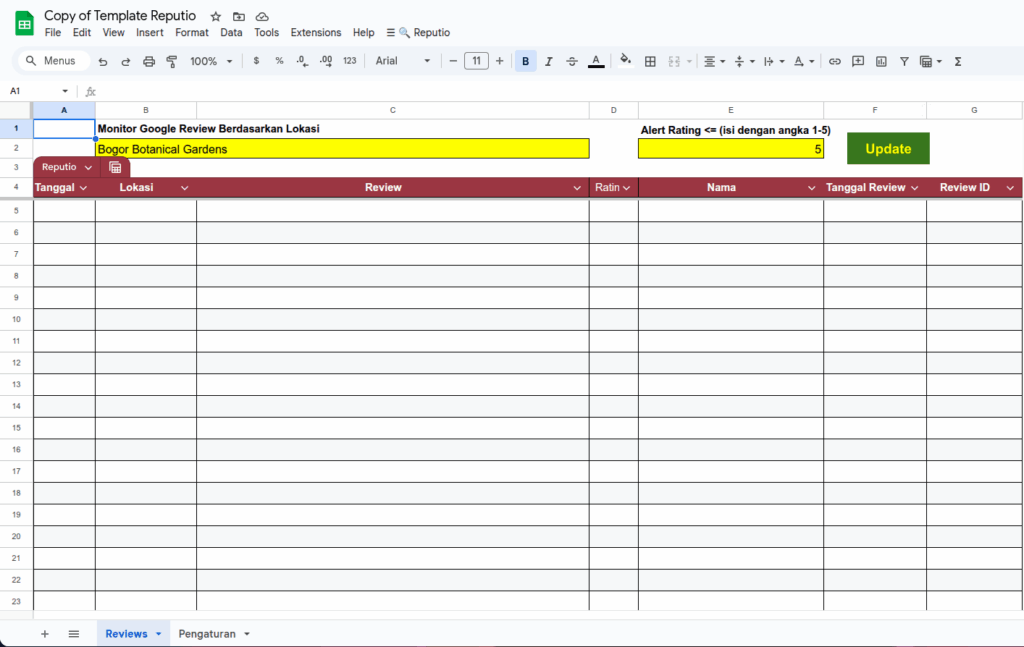
Task: Open the Arial font dropdown
Action: (402, 61)
